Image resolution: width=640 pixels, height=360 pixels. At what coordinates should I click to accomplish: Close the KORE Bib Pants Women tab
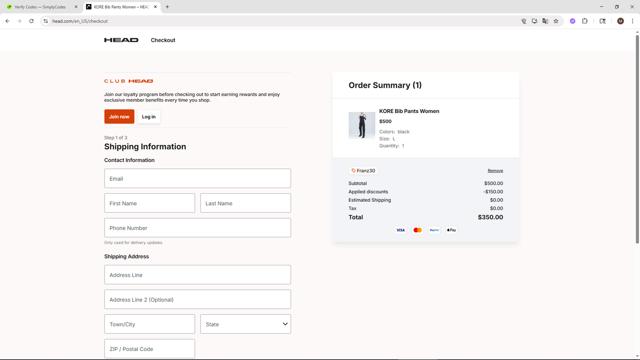[x=155, y=7]
